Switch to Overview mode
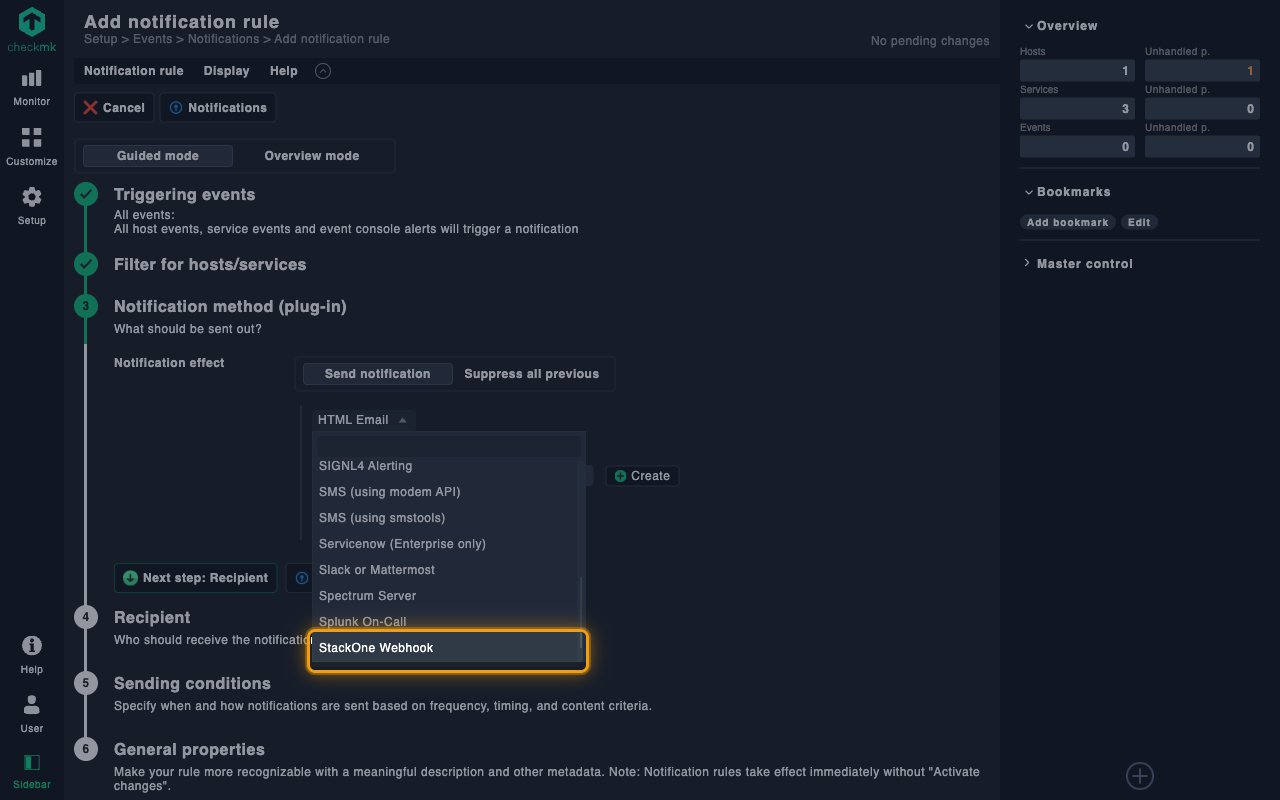 (312, 156)
